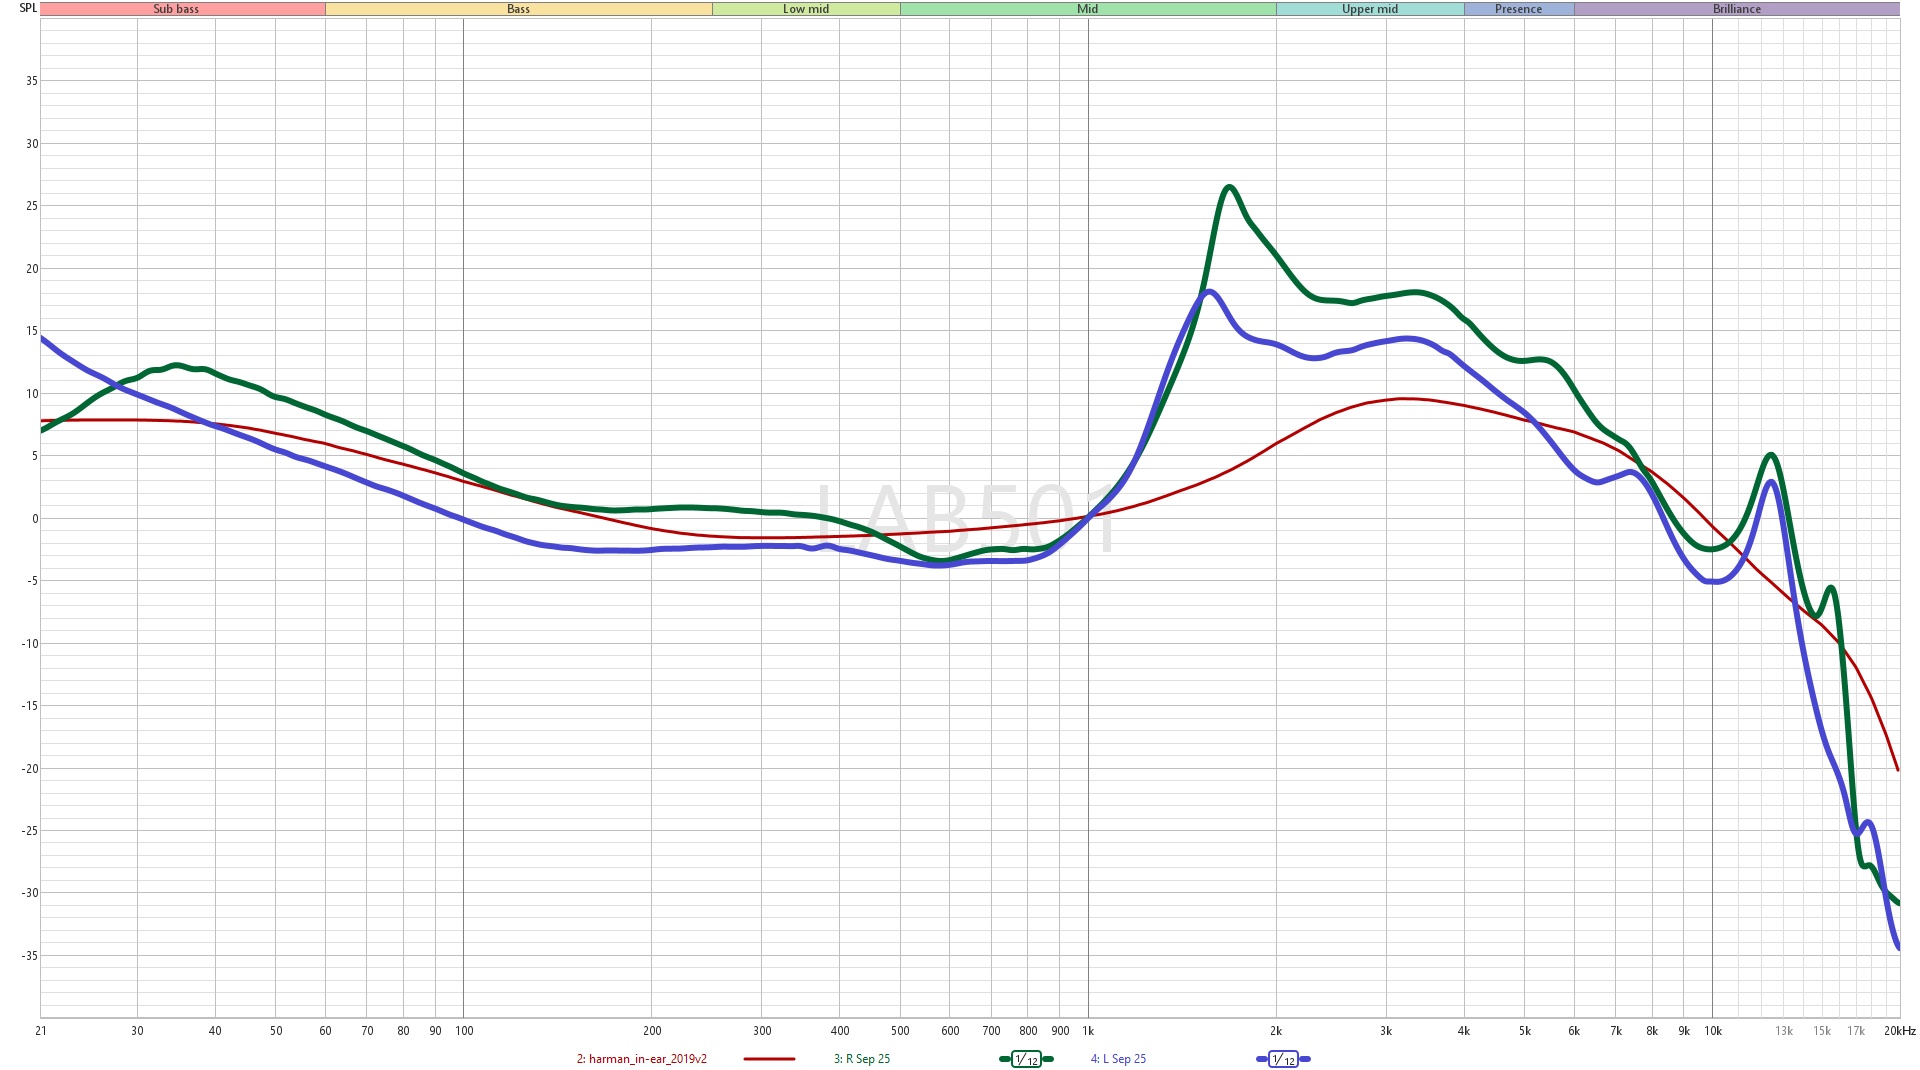Click the 10k frequency axis label
This screenshot has width=1920, height=1070.
click(x=1713, y=1031)
